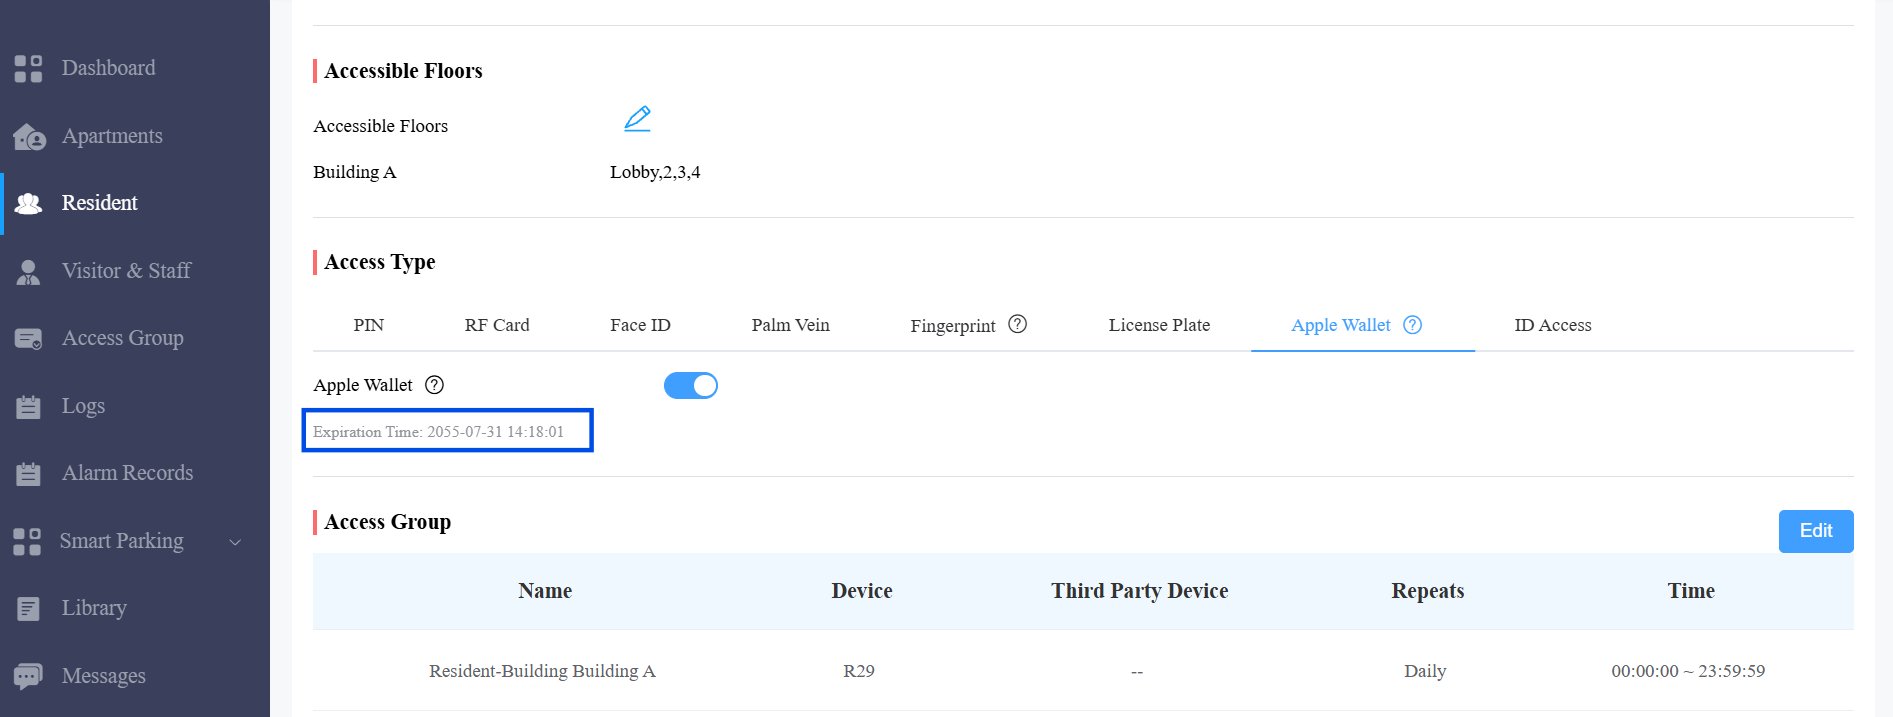Screen dimensions: 1893x717
Task: Click the Apartments house icon
Action: coord(29,136)
